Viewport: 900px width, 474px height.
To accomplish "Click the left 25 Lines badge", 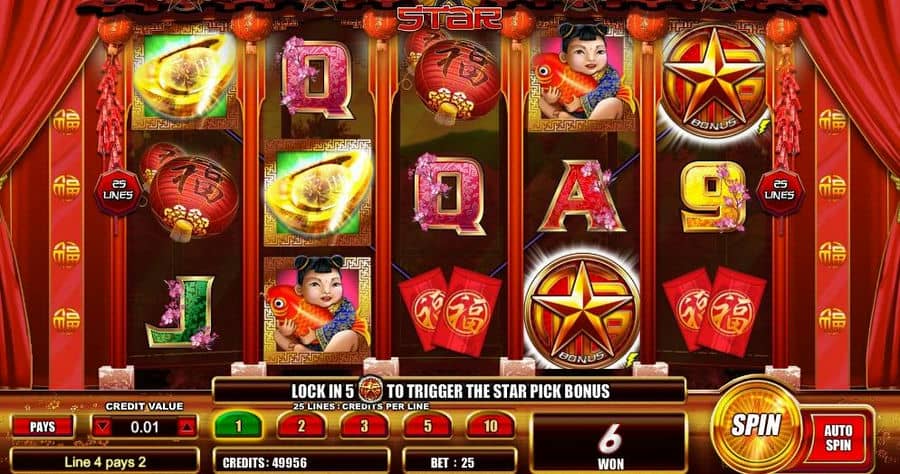I will coord(118,191).
